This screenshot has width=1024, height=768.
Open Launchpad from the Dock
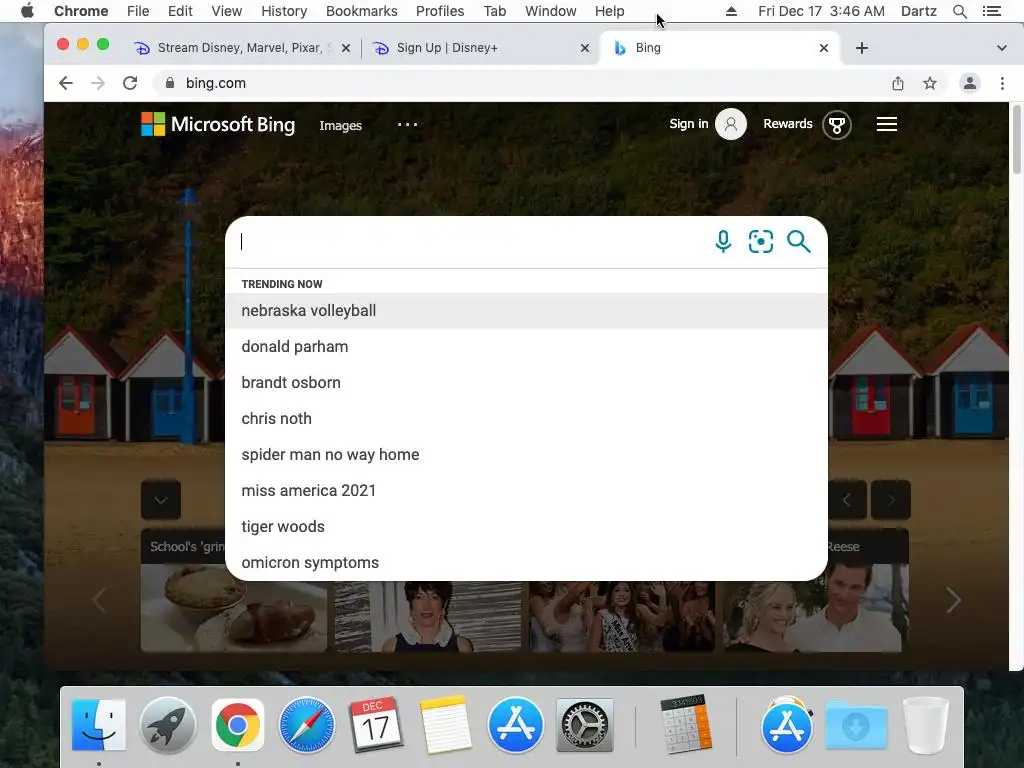point(168,725)
